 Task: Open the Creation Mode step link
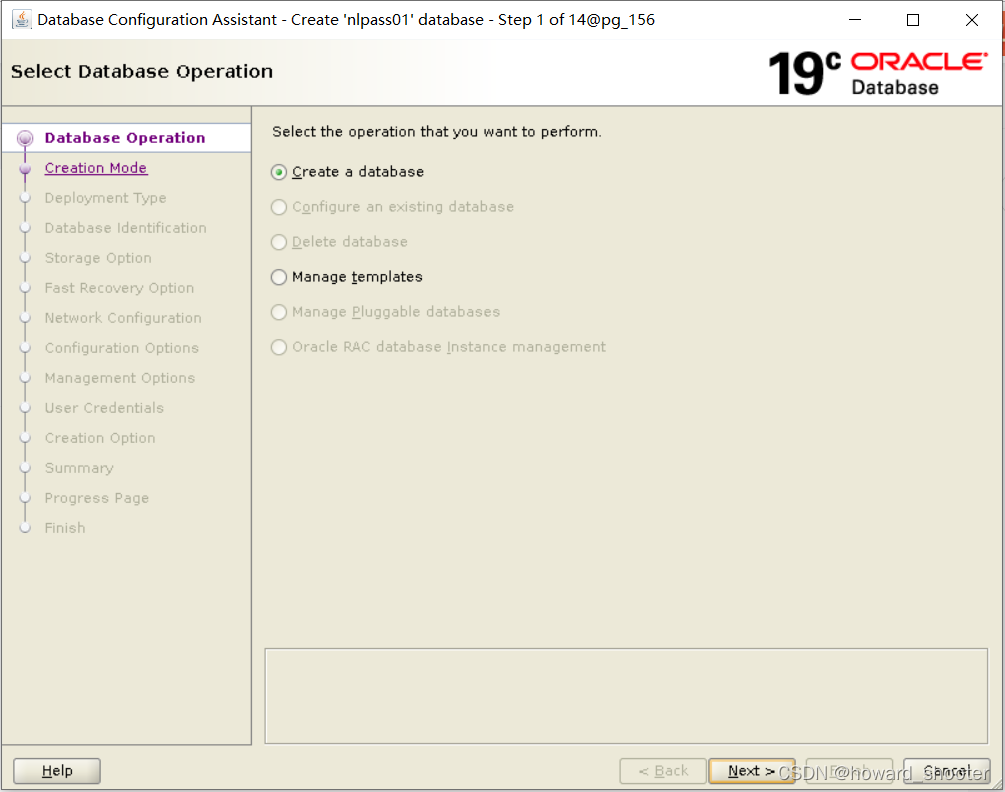pyautogui.click(x=96, y=168)
